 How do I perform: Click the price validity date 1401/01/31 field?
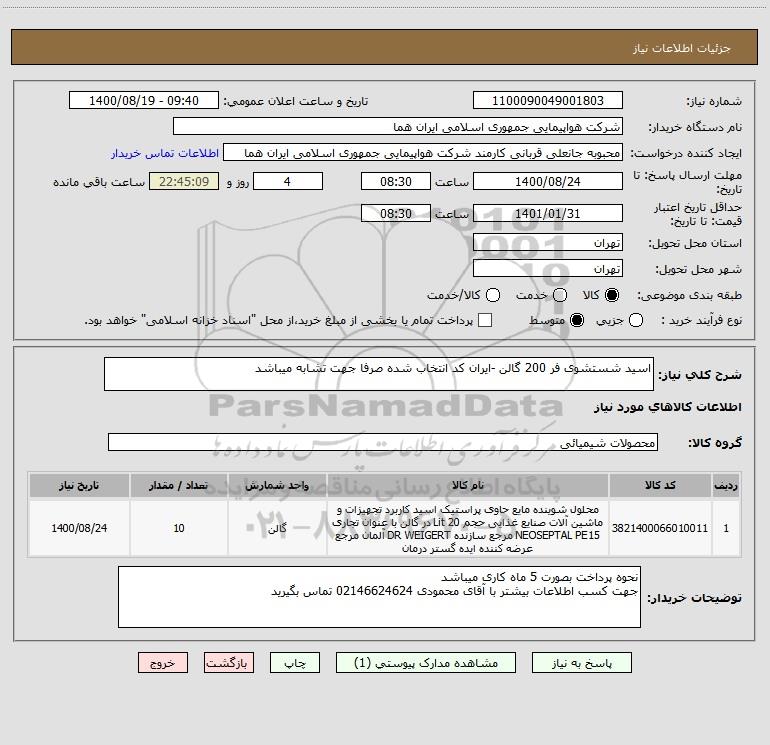click(548, 213)
